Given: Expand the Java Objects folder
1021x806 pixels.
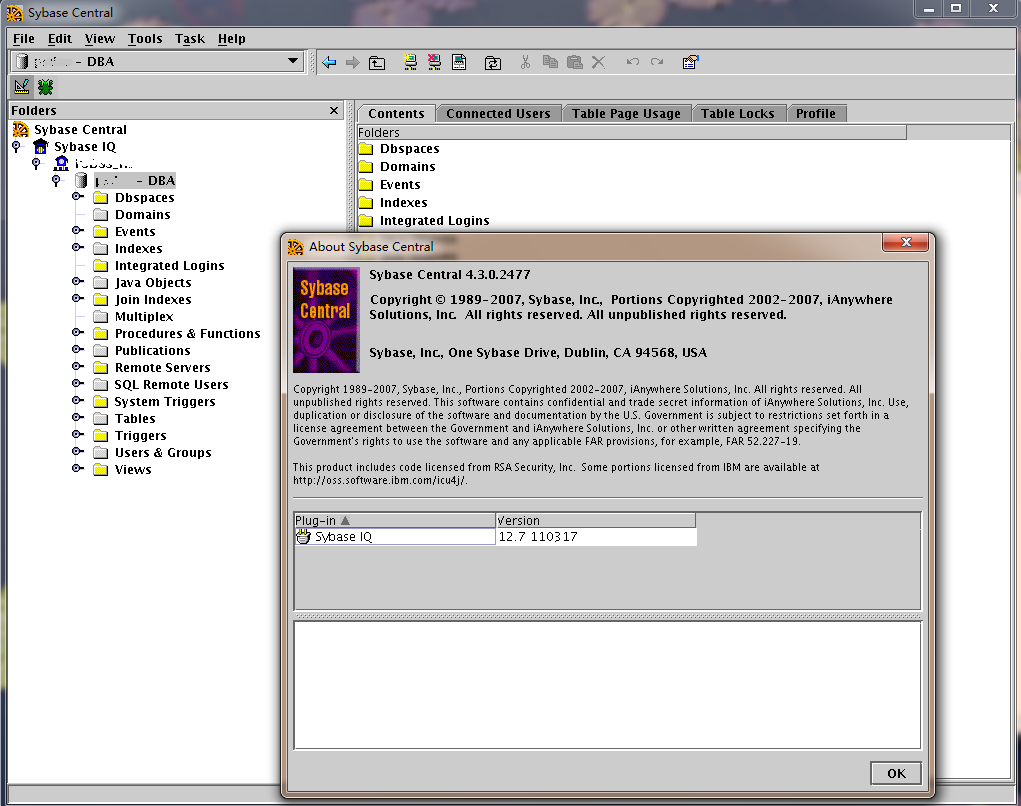Looking at the screenshot, I should (77, 281).
